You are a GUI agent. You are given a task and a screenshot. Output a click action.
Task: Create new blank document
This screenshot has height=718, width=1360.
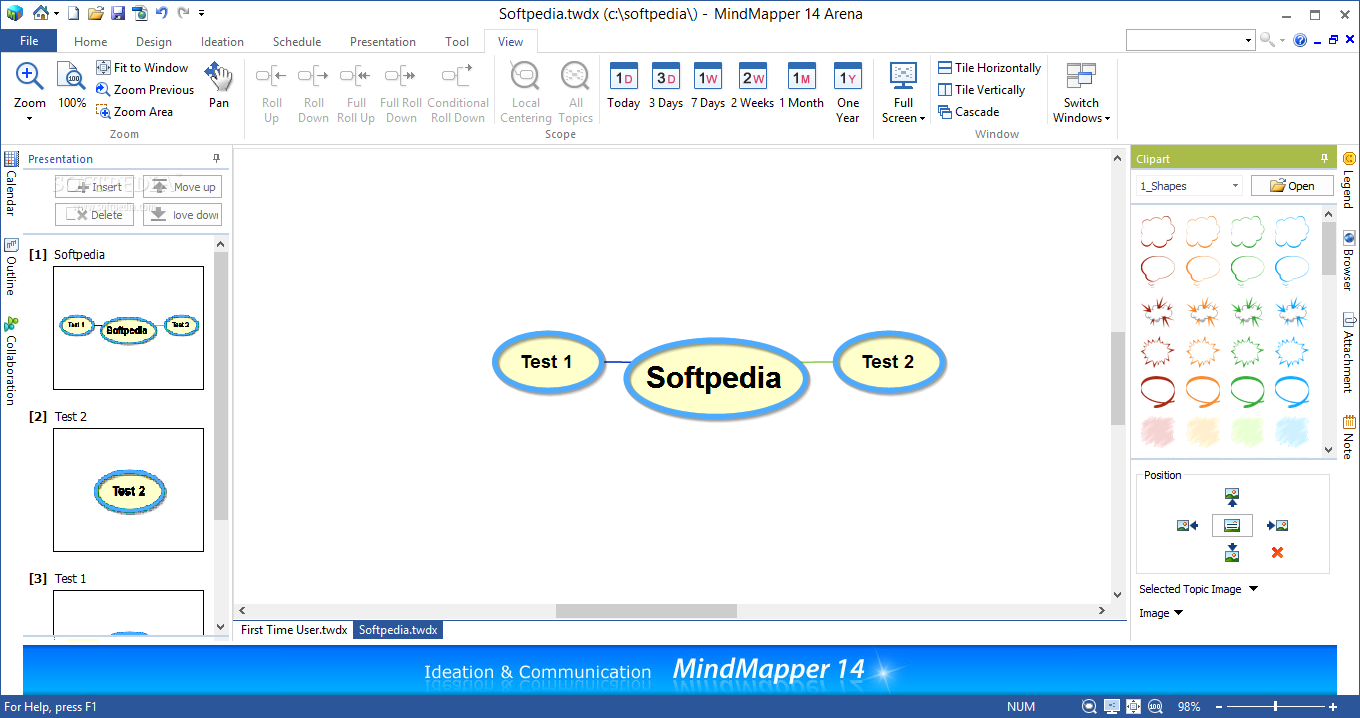74,13
